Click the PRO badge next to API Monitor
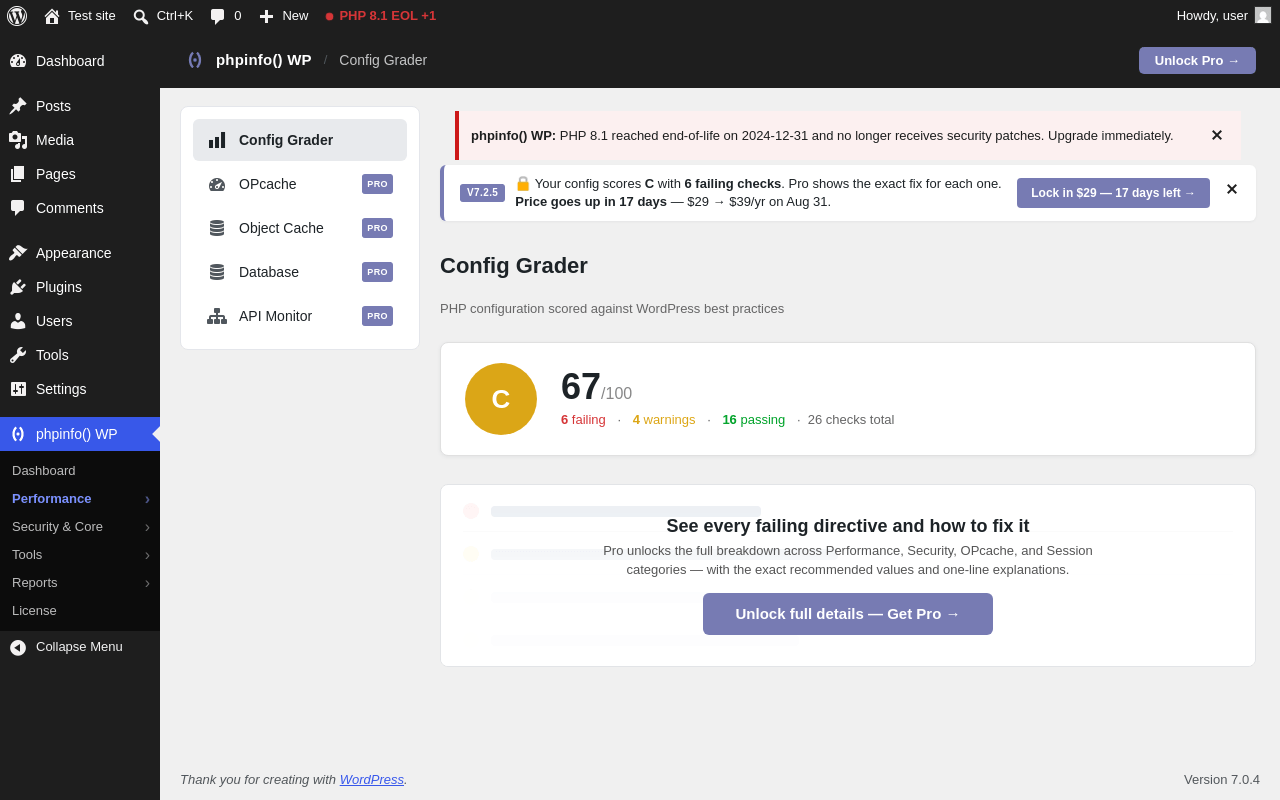This screenshot has width=1280, height=800. pyautogui.click(x=377, y=316)
